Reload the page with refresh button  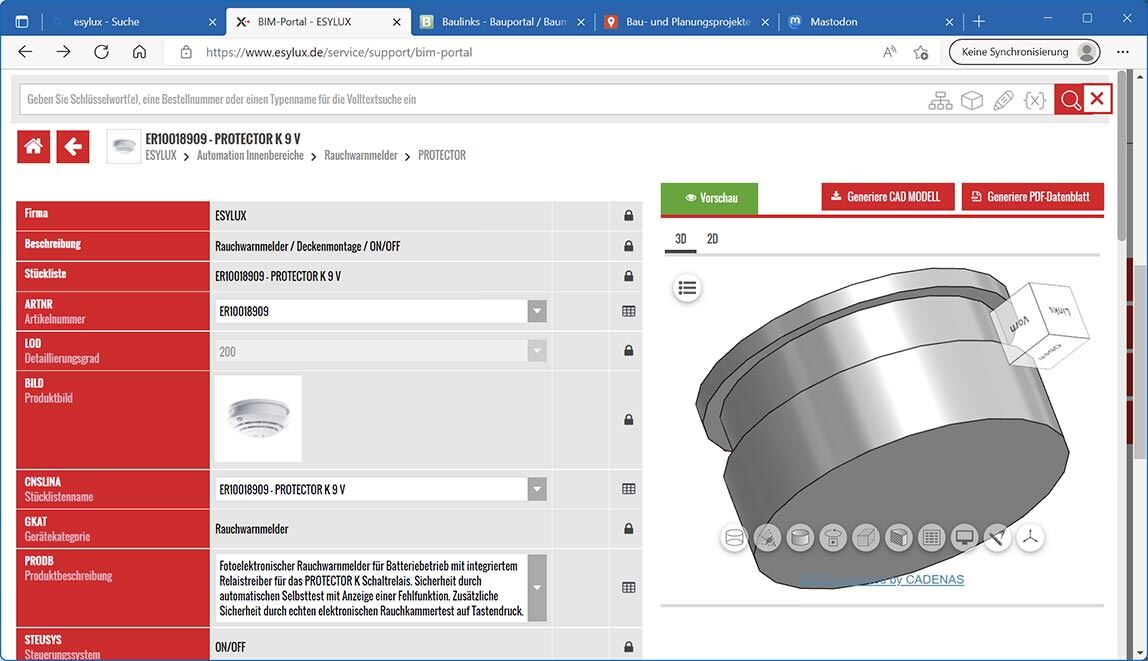coord(101,52)
